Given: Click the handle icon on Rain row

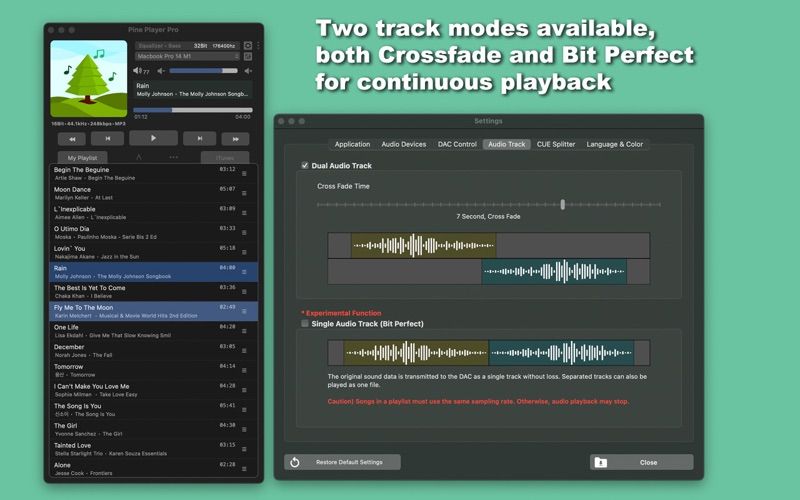Looking at the screenshot, I should click(244, 272).
